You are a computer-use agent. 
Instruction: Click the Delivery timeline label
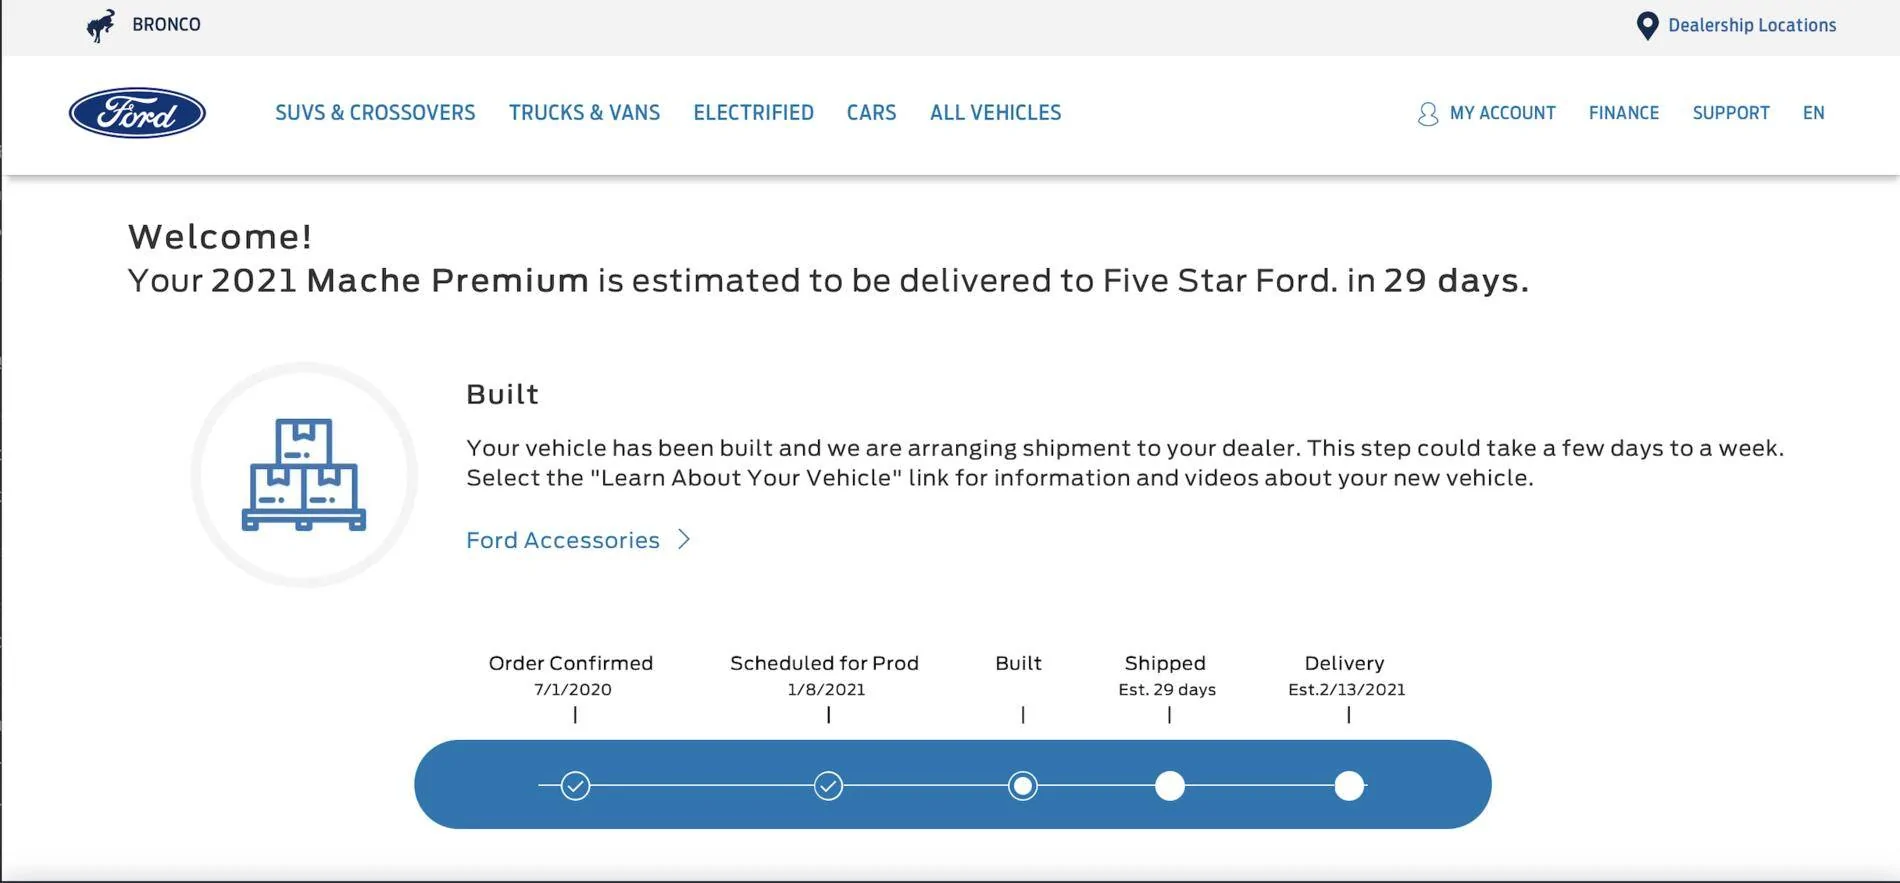click(x=1344, y=663)
